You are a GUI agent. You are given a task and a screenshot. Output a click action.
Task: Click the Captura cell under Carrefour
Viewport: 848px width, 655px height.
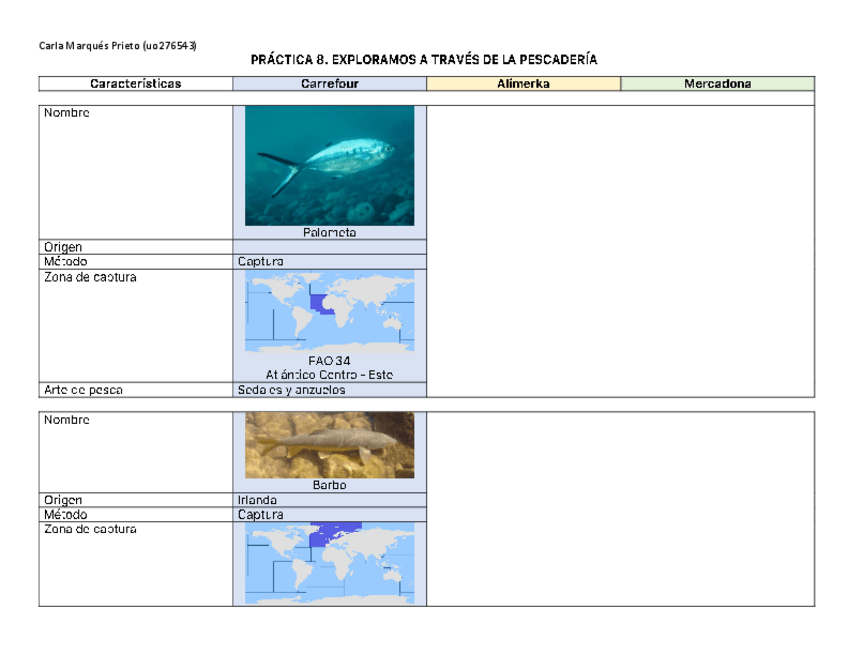pos(259,261)
